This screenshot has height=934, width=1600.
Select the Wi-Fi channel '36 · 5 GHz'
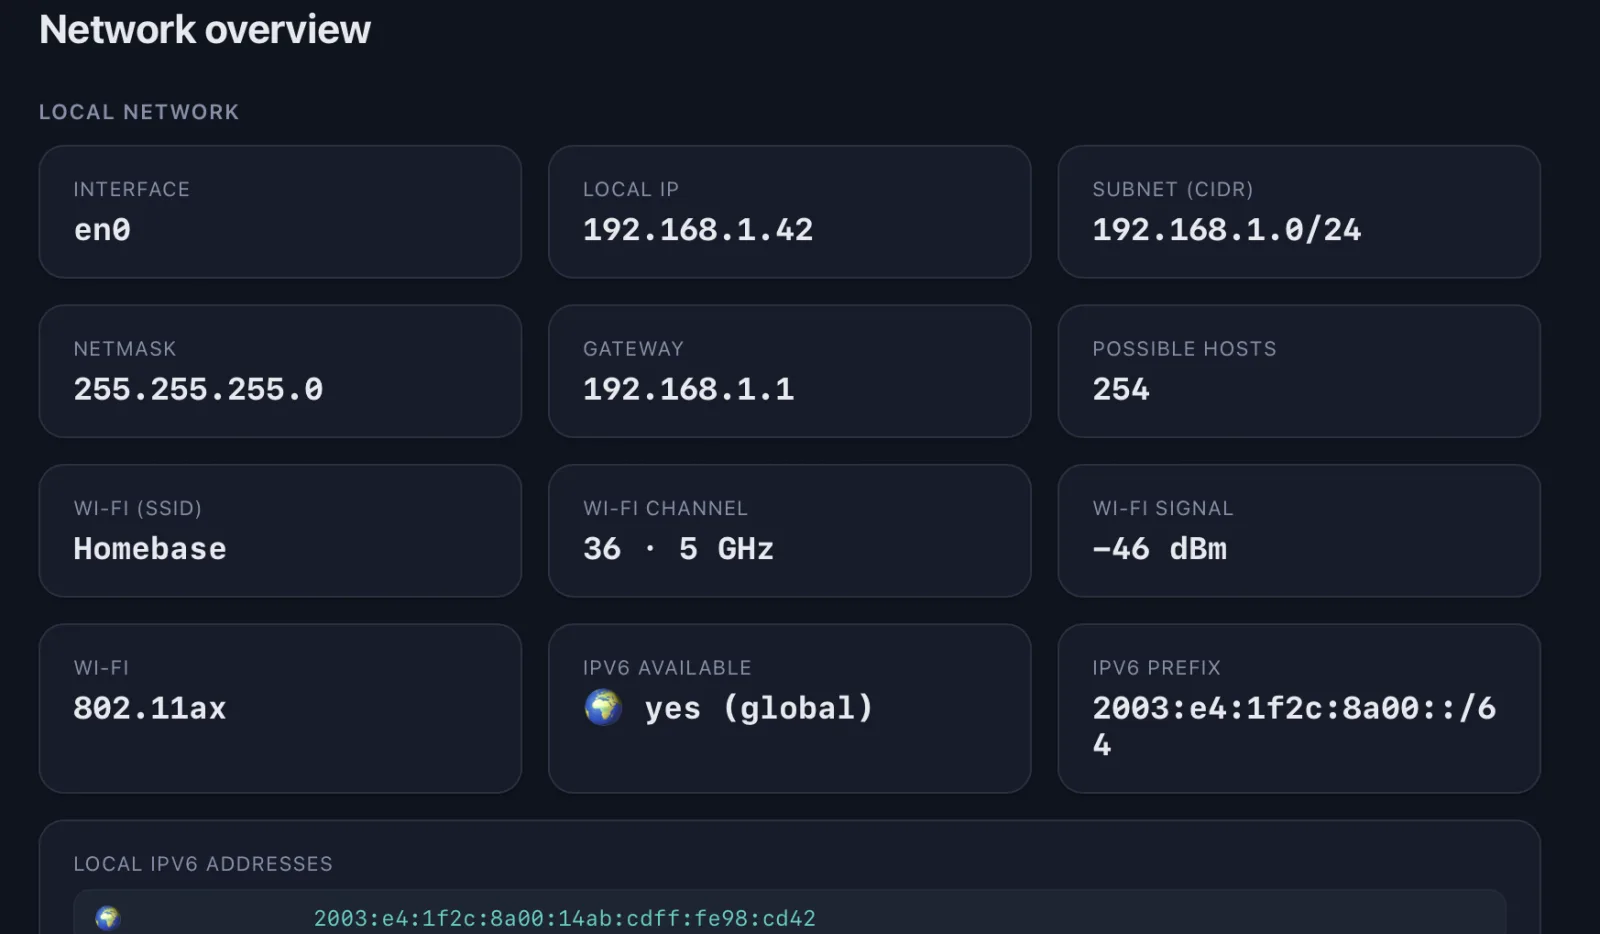pyautogui.click(x=679, y=549)
